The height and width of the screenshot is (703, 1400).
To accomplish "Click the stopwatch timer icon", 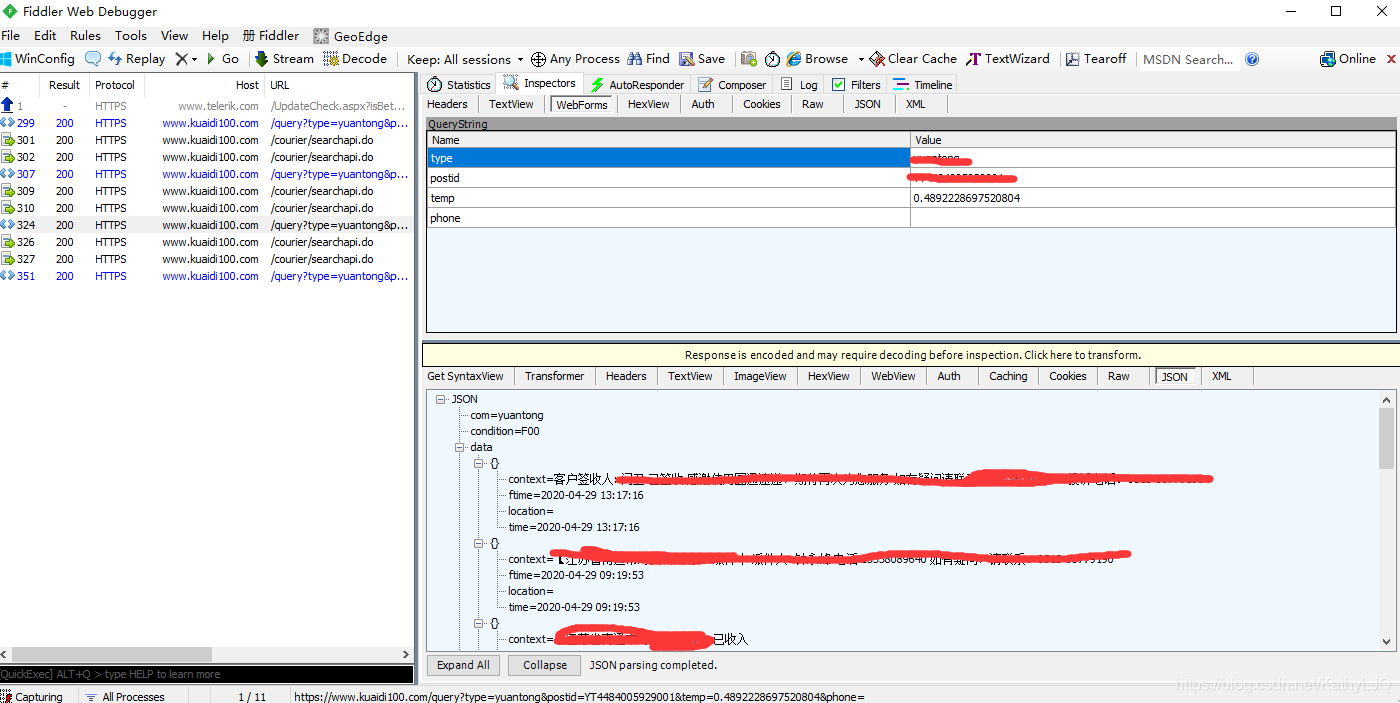I will click(773, 59).
